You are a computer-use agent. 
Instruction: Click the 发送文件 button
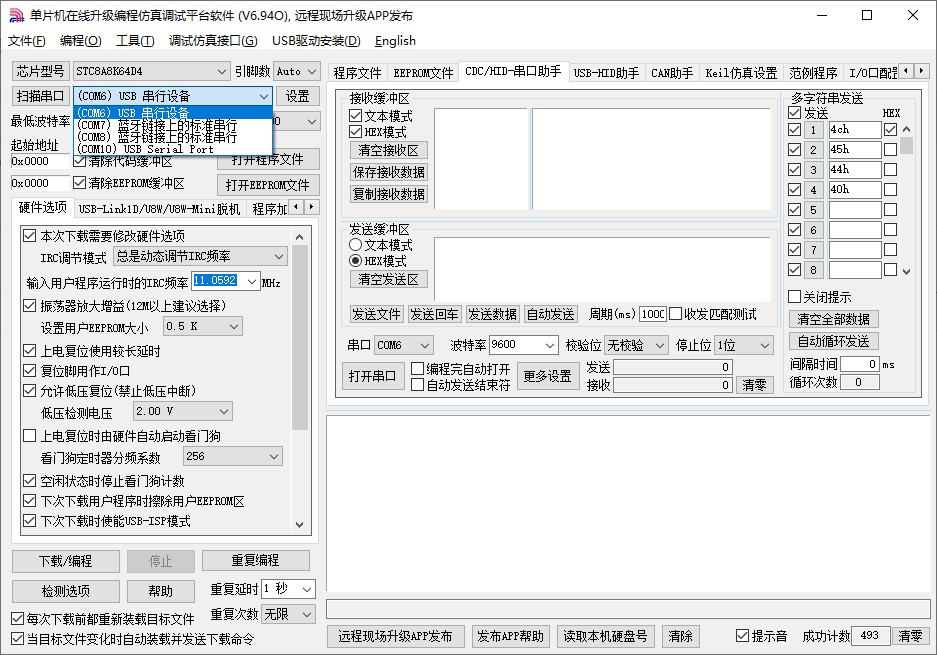point(376,314)
